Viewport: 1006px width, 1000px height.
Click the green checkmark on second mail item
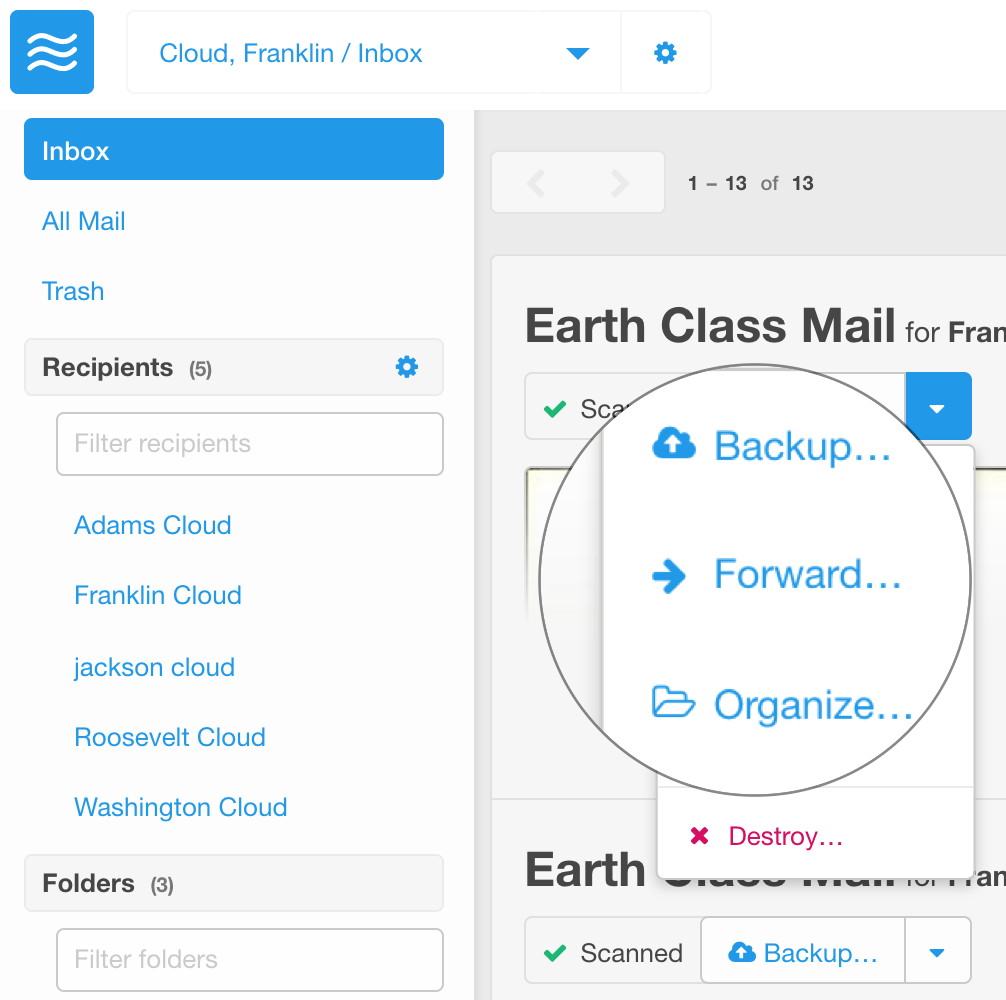[555, 953]
